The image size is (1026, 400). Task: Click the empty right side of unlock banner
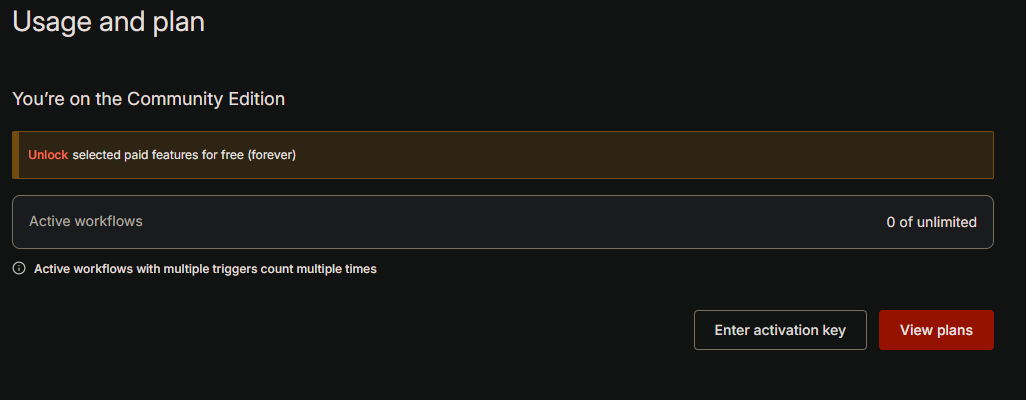(650, 155)
